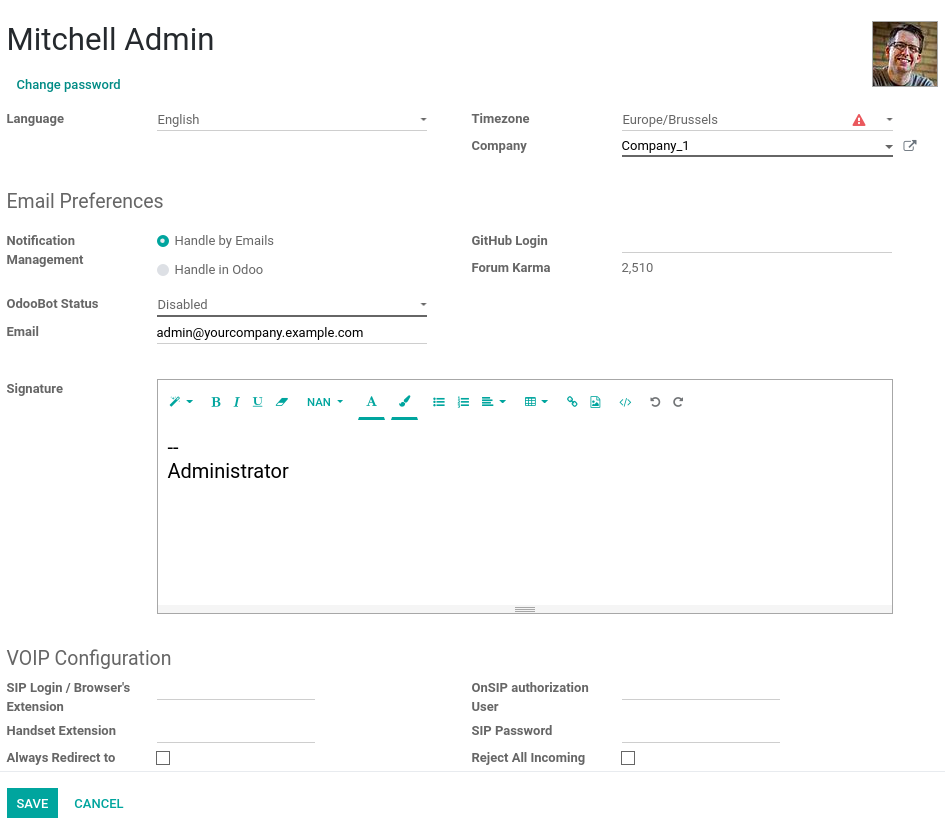
Task: Click the remove formatting eraser icon
Action: (x=281, y=401)
